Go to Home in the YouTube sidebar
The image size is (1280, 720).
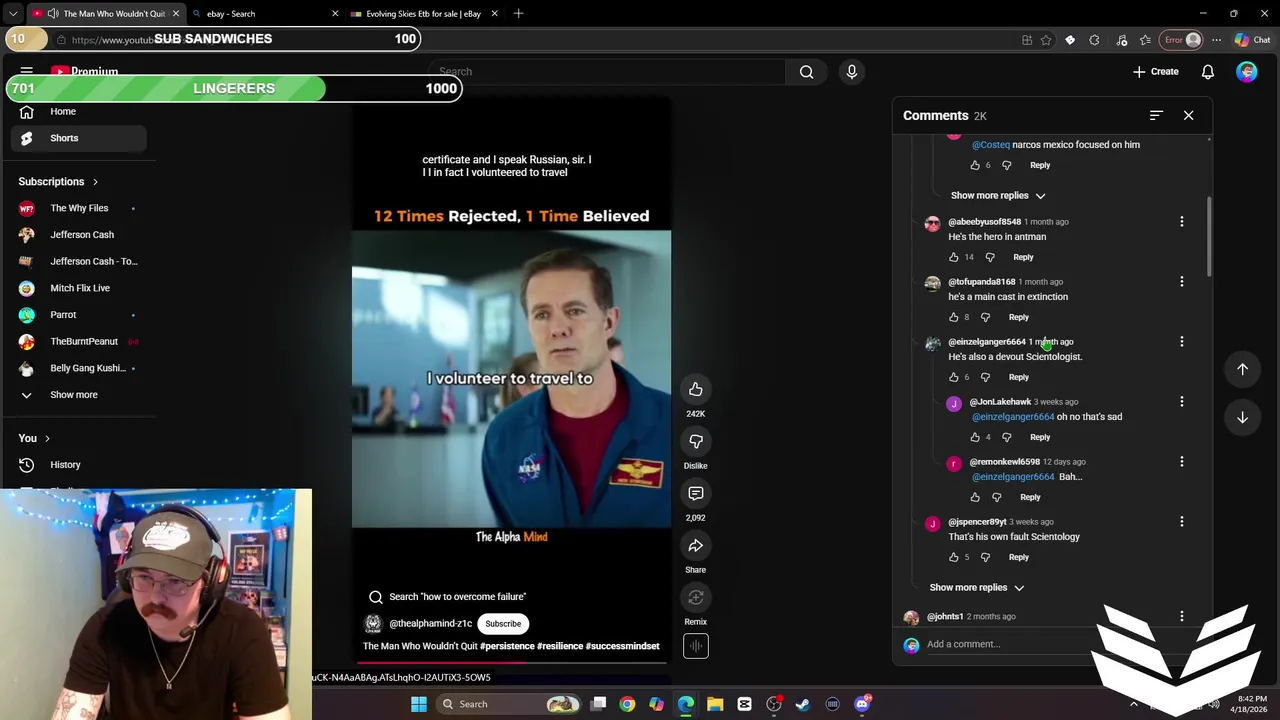coord(79,112)
